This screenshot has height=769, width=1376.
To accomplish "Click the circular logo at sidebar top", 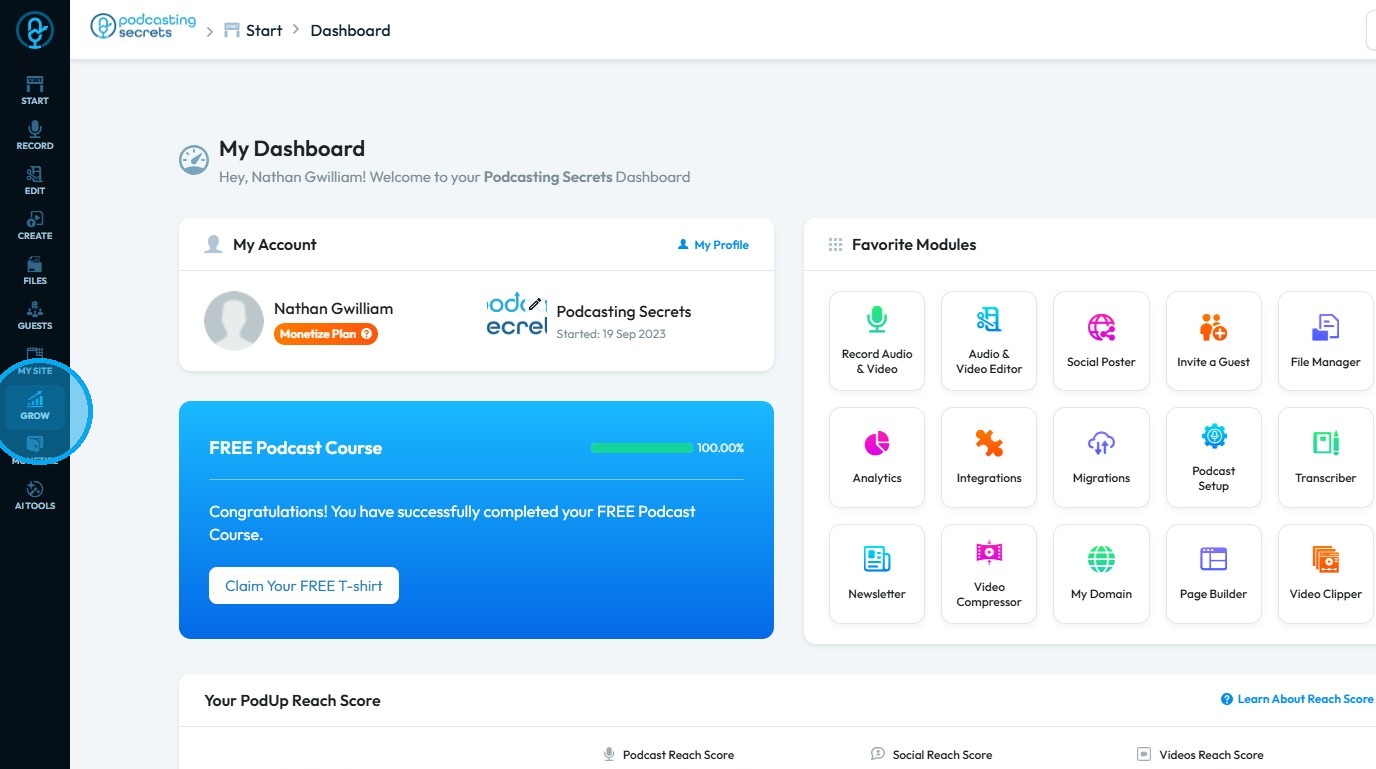I will 35,30.
